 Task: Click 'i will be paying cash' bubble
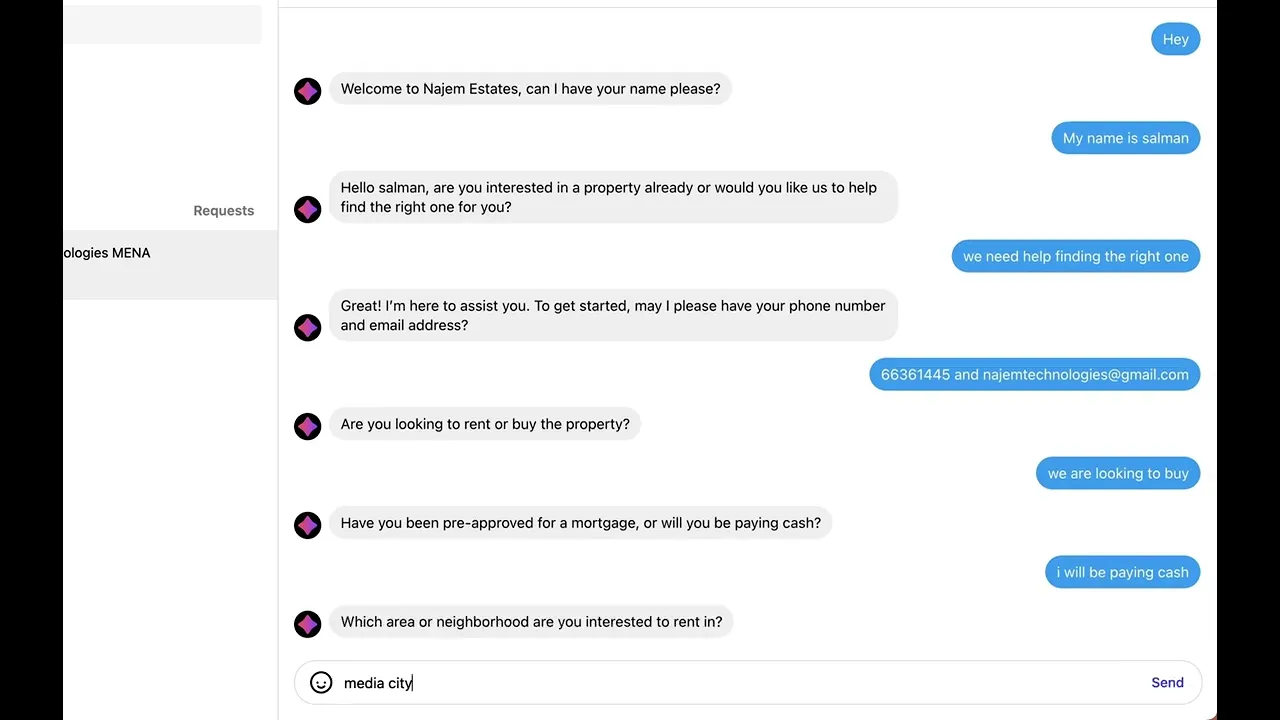point(1122,572)
